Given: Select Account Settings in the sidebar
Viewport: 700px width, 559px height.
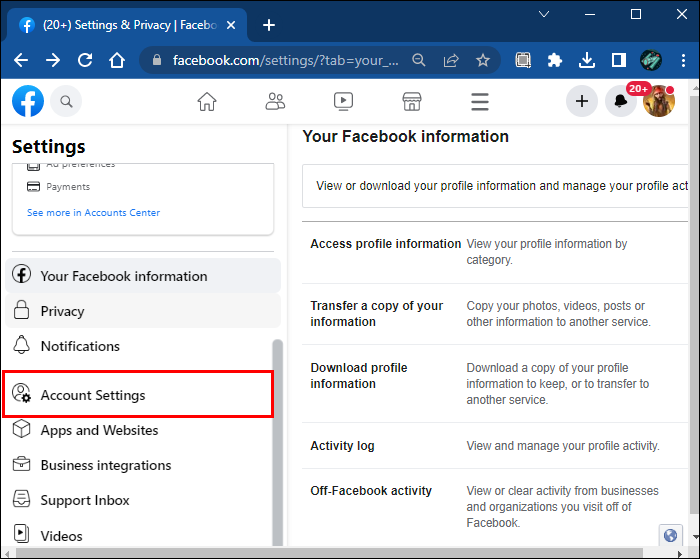Looking at the screenshot, I should [x=93, y=395].
